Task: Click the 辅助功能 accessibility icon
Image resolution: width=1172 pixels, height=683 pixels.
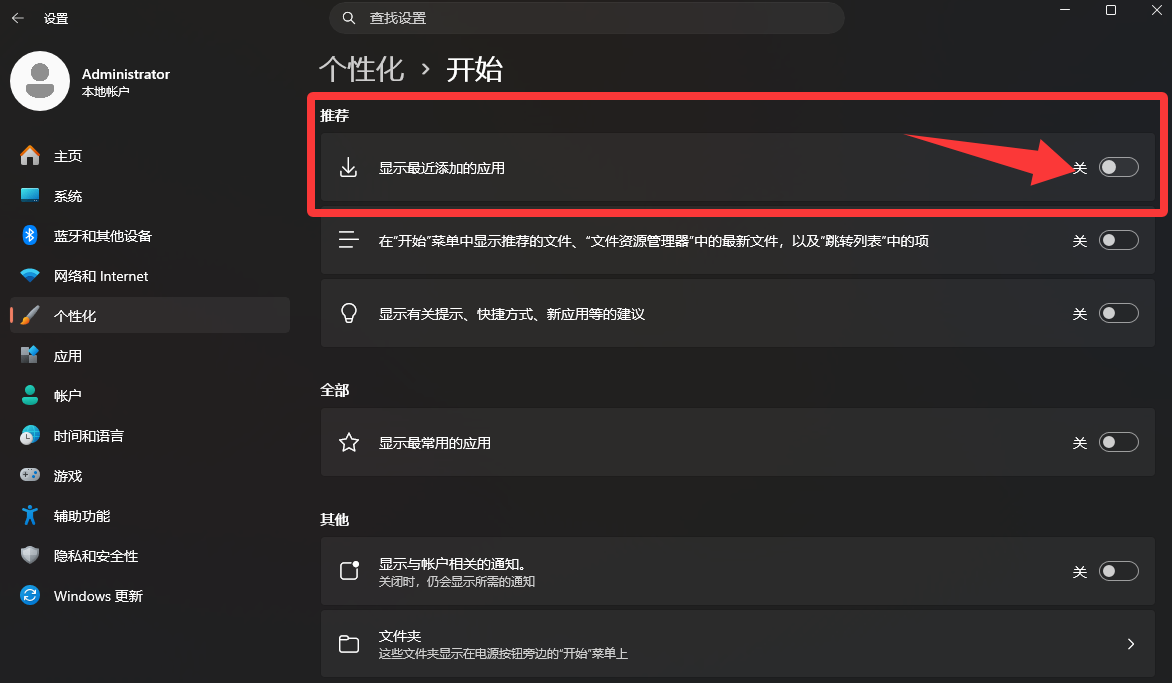Action: click(x=30, y=516)
